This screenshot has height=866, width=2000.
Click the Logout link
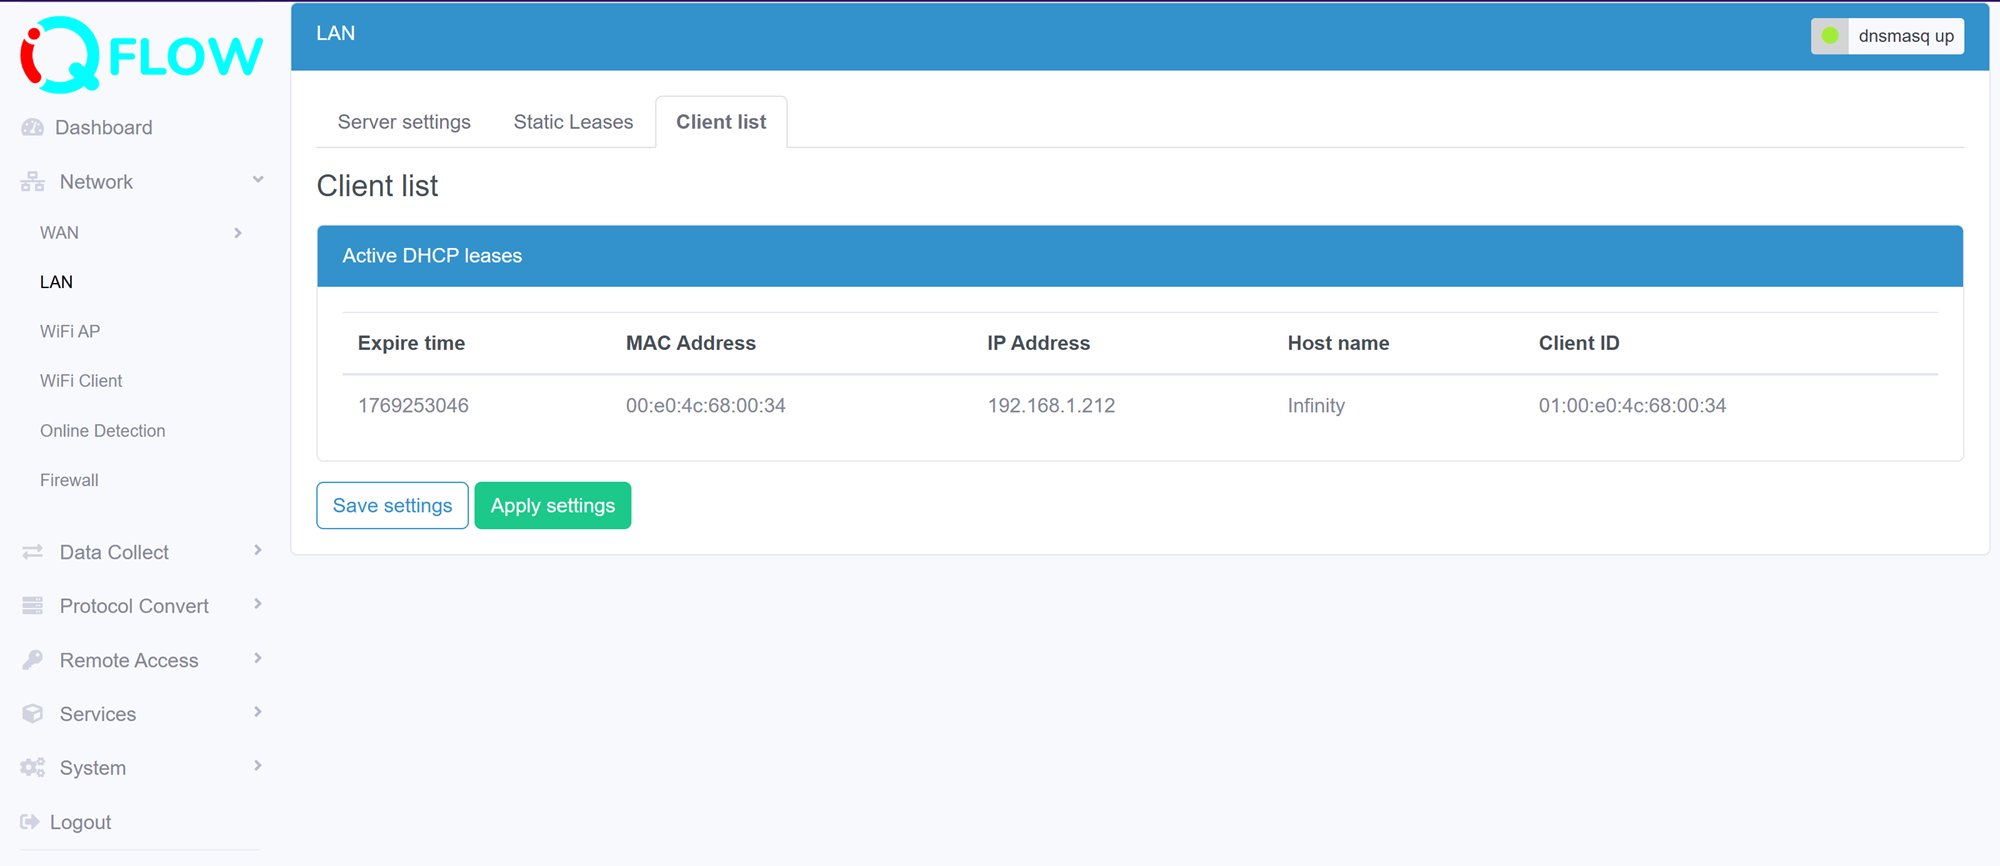[x=80, y=822]
